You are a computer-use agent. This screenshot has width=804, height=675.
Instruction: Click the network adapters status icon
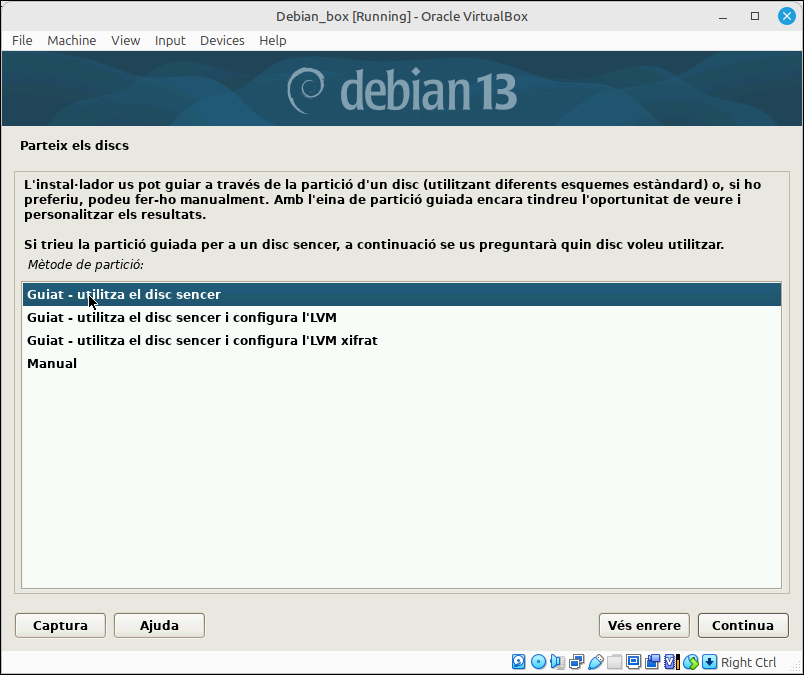576,662
